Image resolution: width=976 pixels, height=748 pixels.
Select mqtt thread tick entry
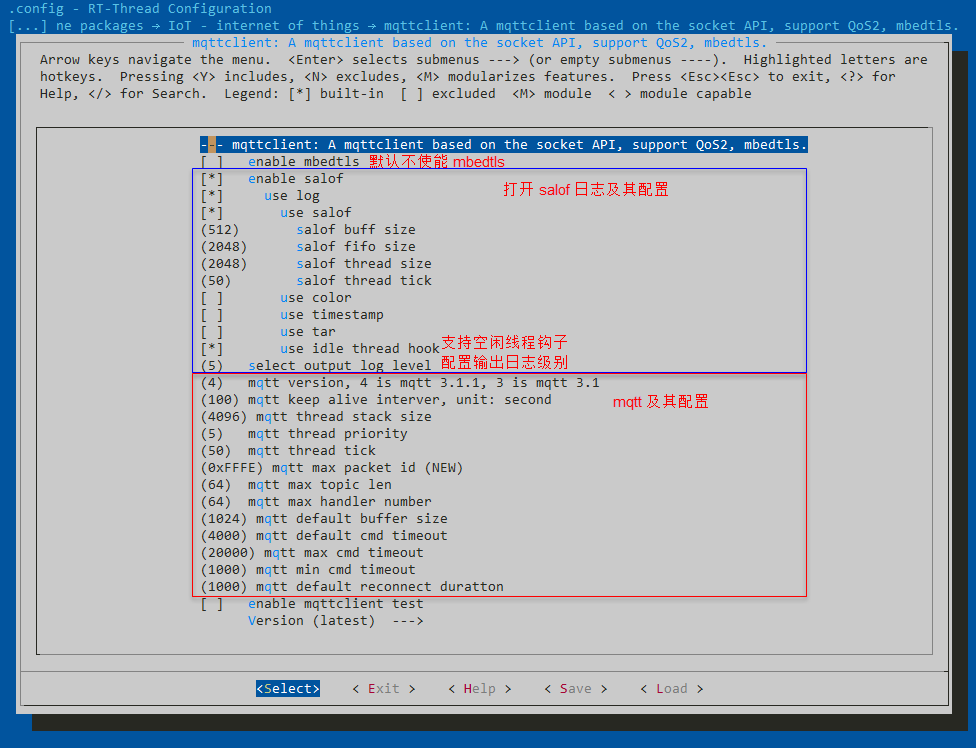point(288,451)
